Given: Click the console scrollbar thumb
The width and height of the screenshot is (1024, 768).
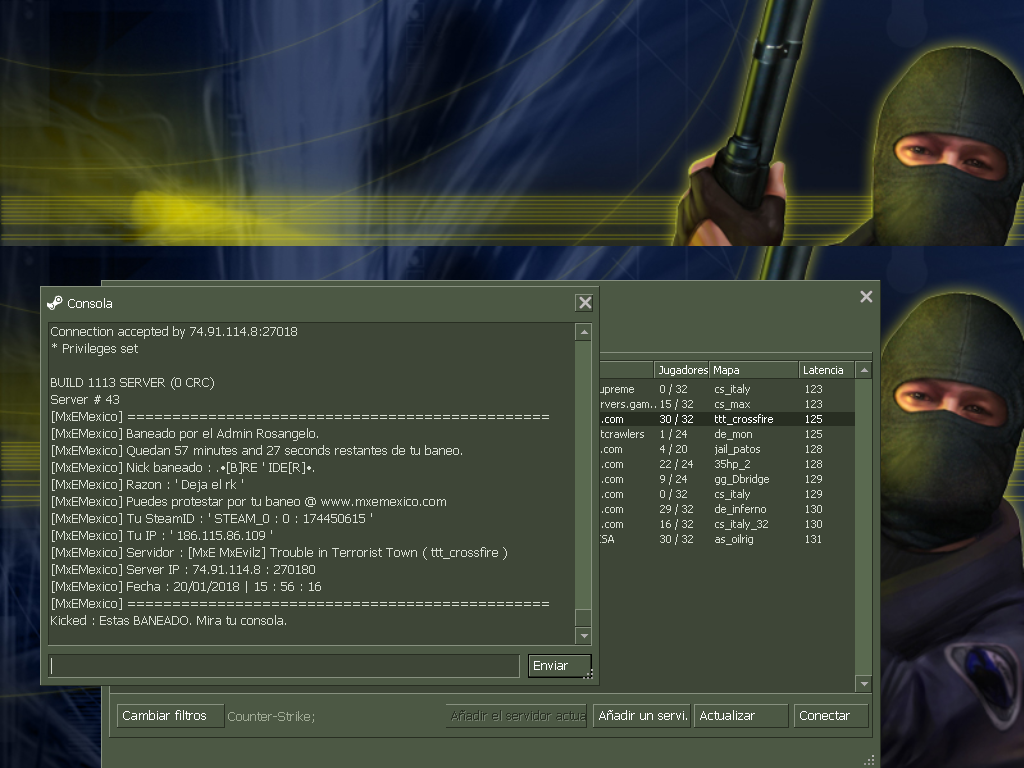Looking at the screenshot, I should [584, 618].
